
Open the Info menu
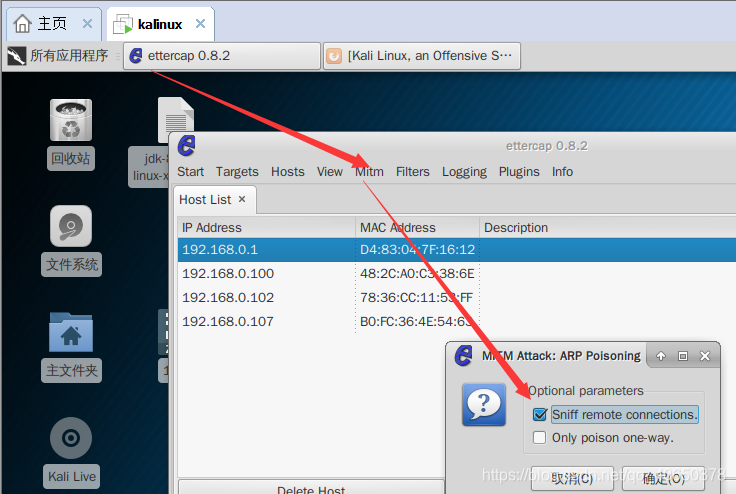[562, 172]
